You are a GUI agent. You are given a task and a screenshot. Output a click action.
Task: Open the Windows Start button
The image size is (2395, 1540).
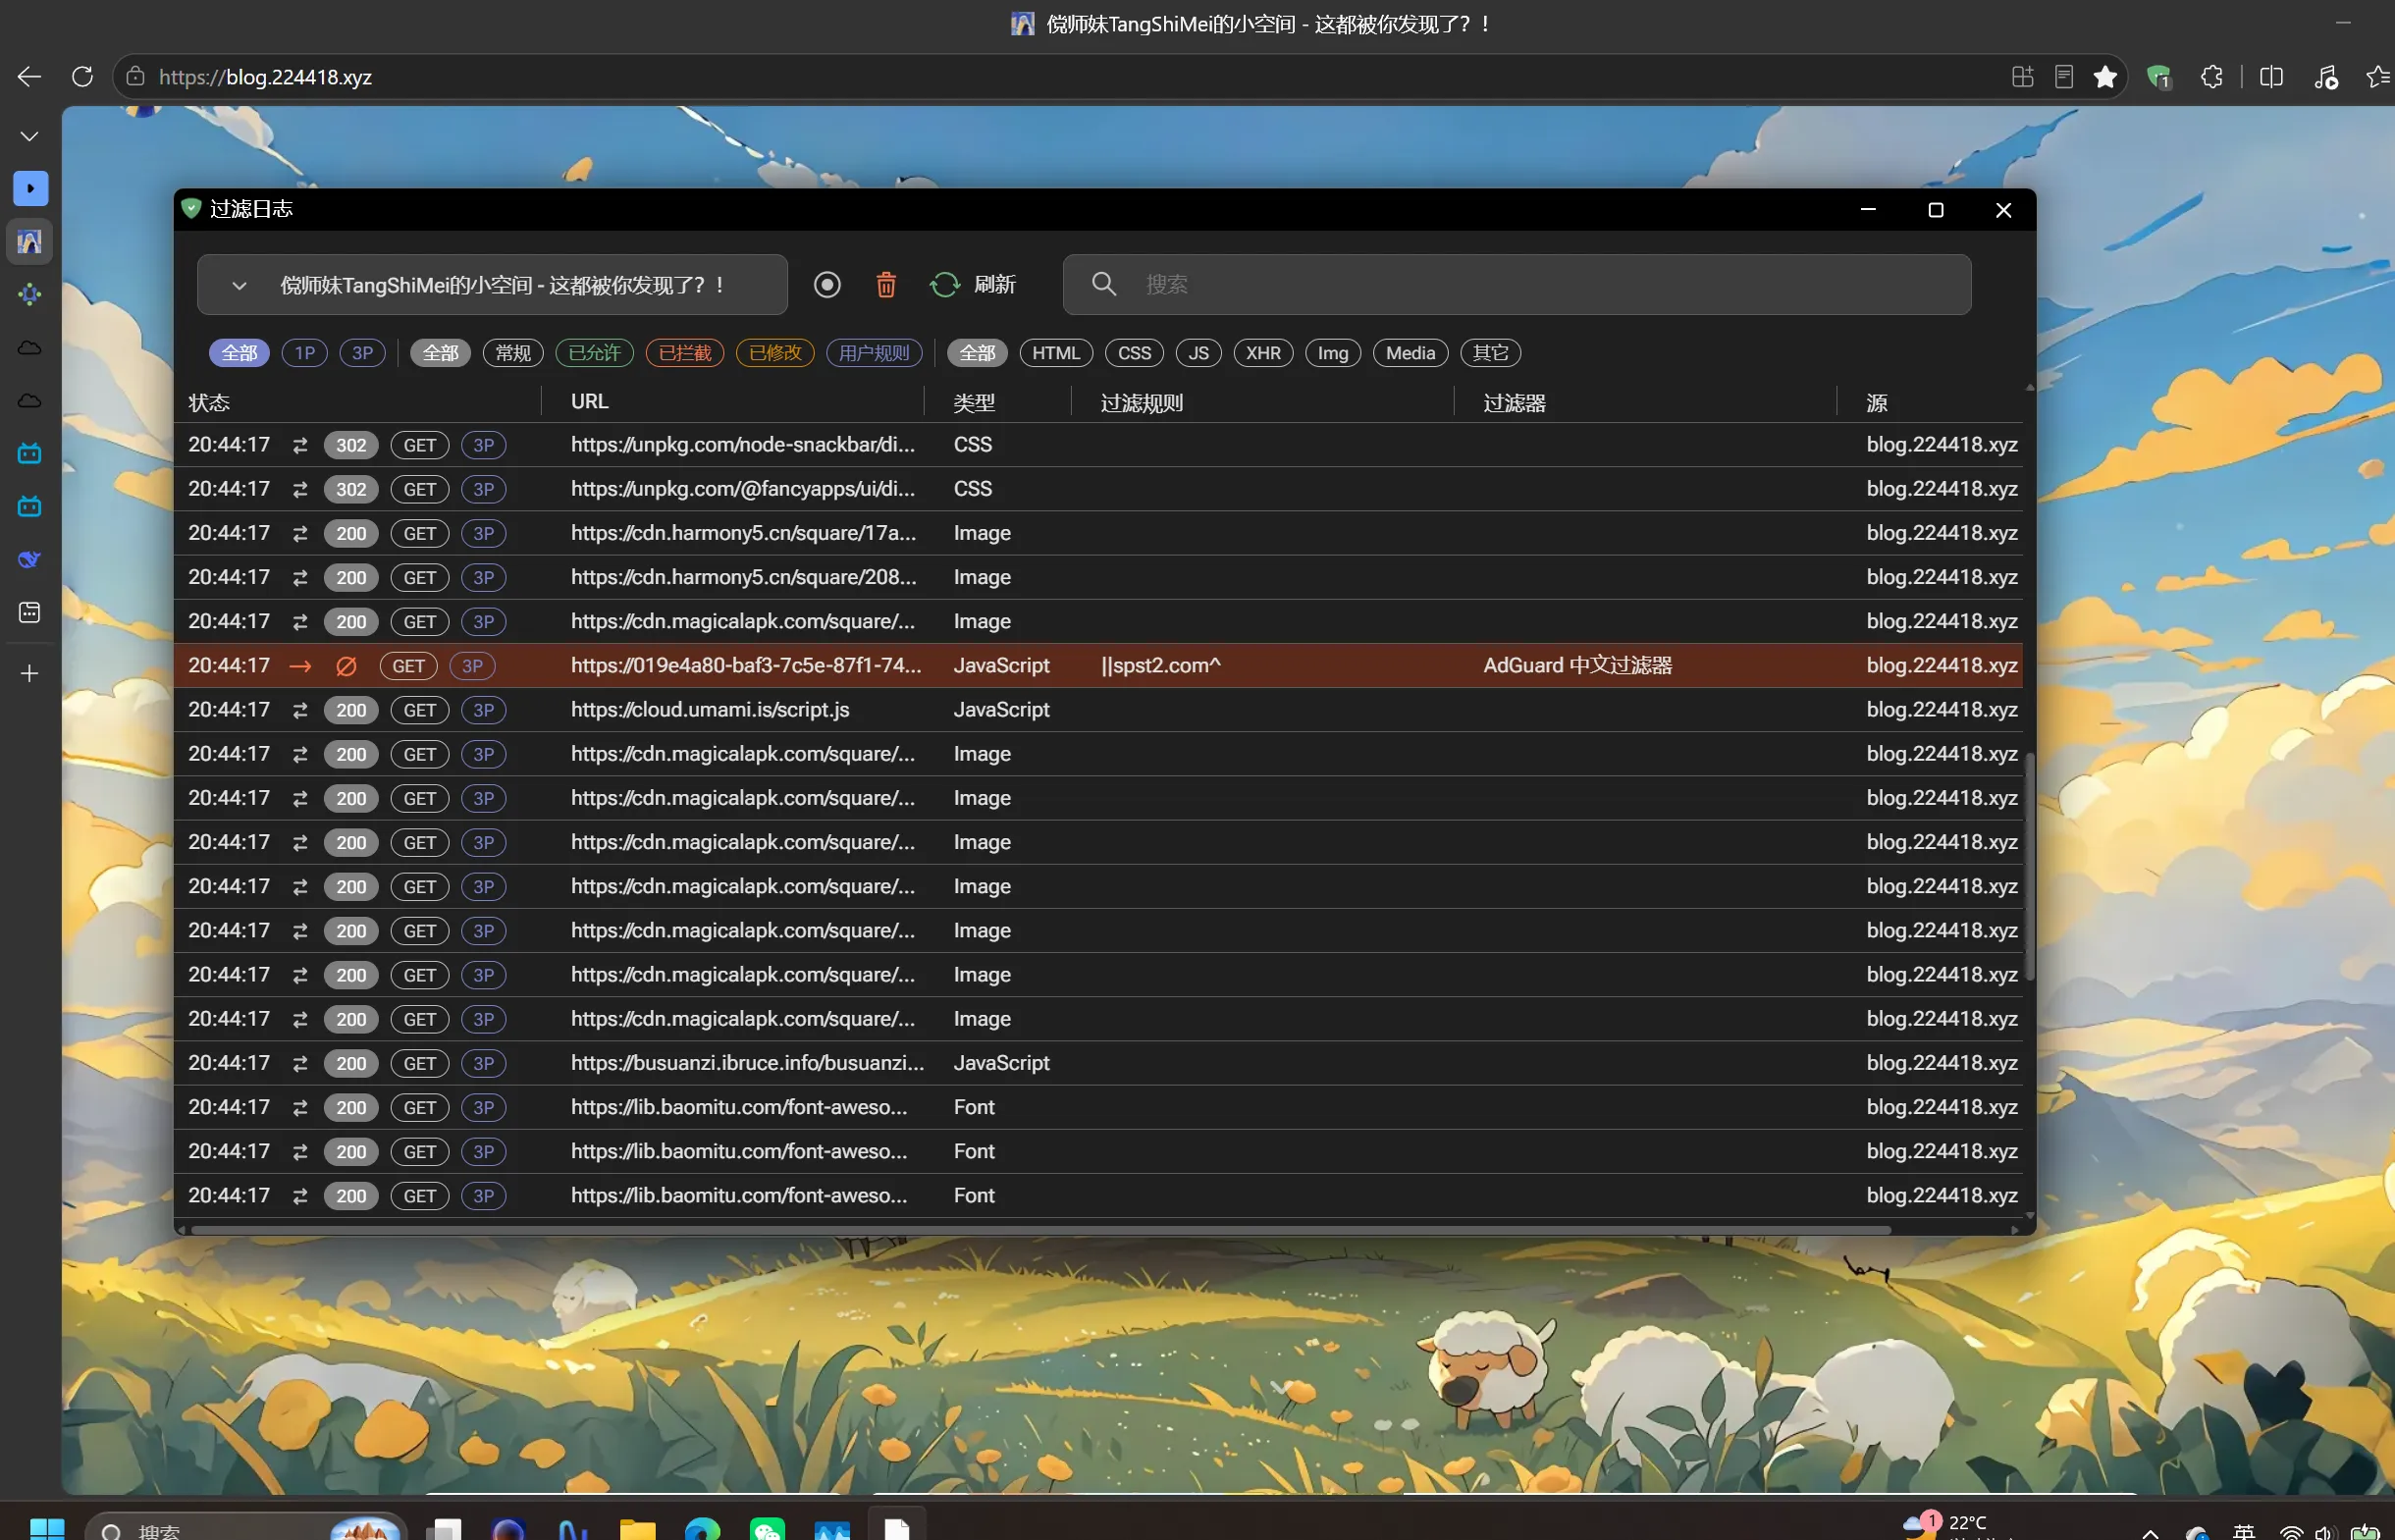(x=47, y=1528)
